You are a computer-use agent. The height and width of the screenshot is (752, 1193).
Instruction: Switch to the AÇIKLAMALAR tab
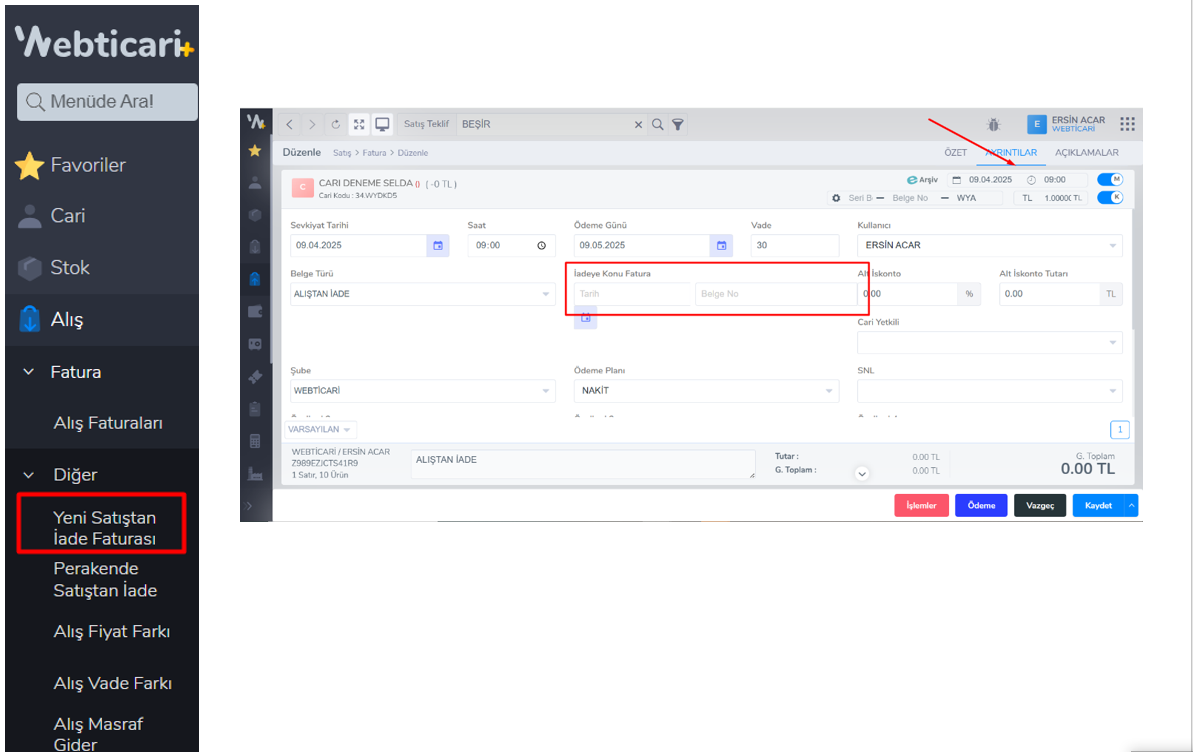[1080, 153]
